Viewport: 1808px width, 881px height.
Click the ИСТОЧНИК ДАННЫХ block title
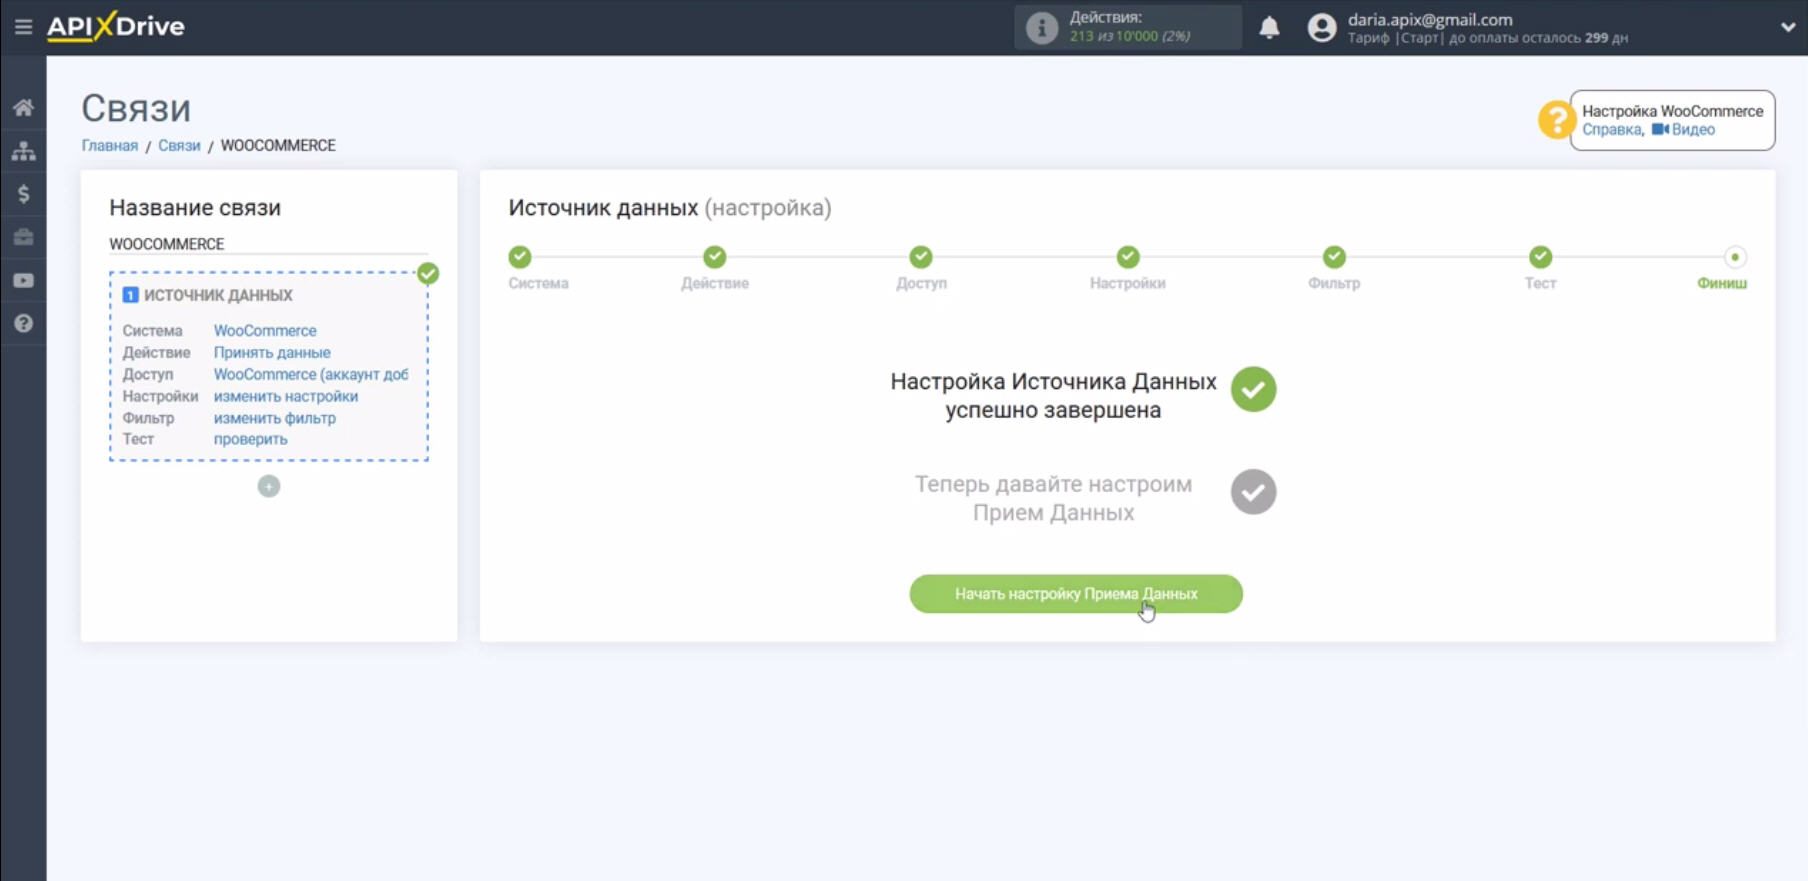[x=218, y=295]
